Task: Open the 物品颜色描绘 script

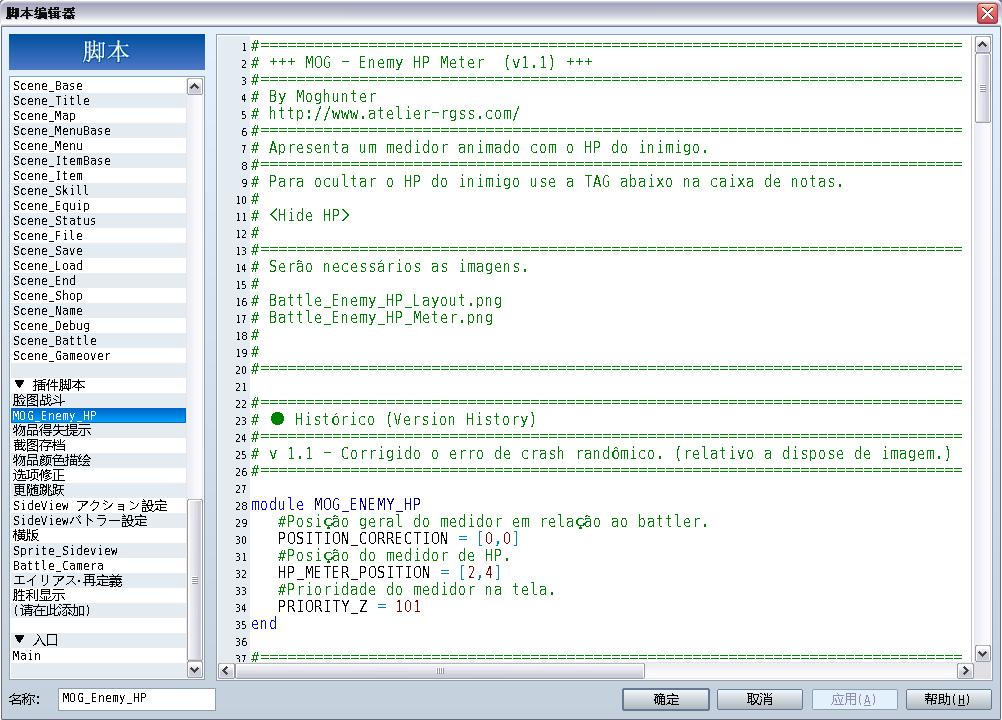Action: click(98, 460)
